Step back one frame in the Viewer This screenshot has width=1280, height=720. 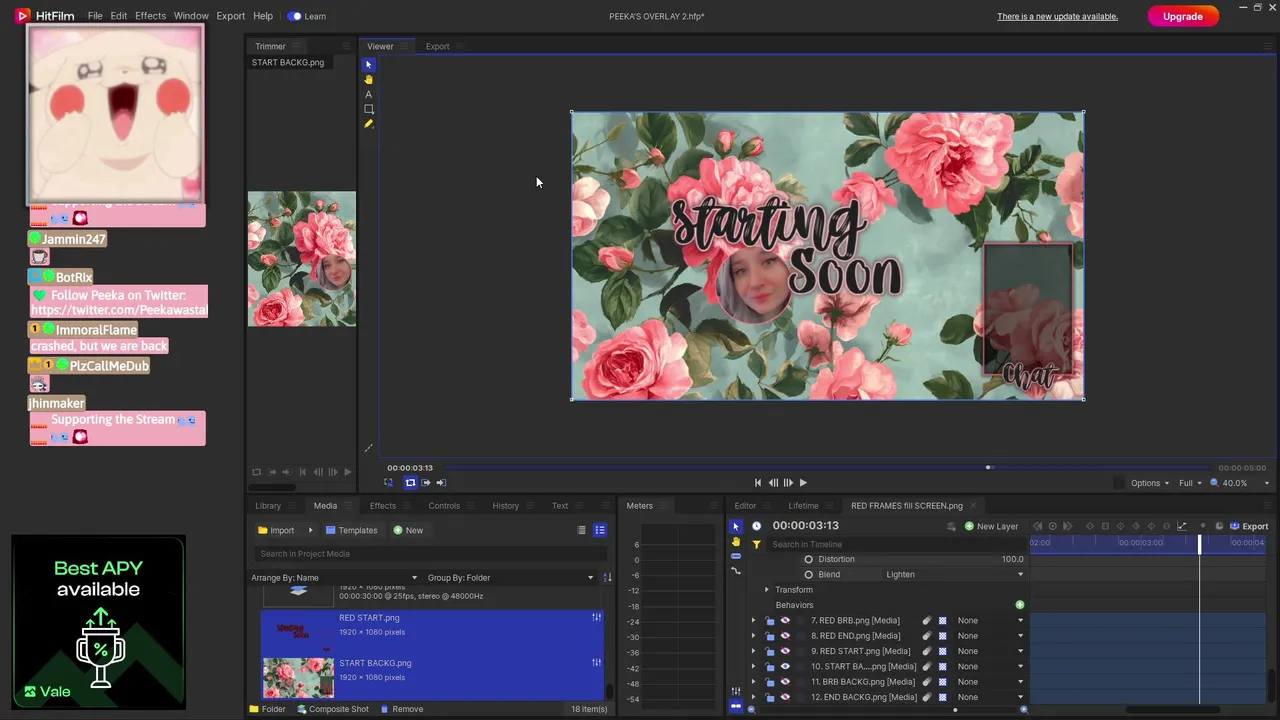tap(773, 483)
